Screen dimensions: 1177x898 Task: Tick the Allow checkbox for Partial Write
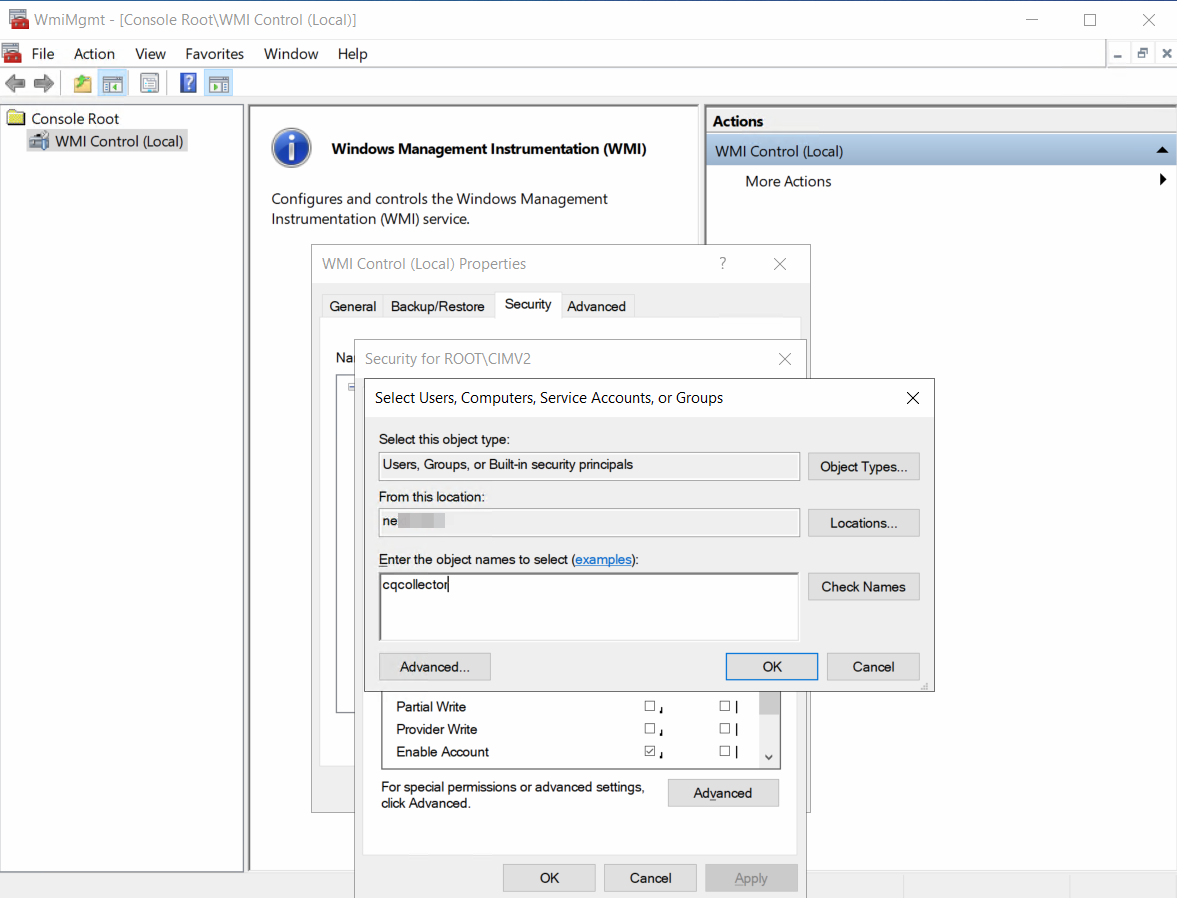(650, 707)
